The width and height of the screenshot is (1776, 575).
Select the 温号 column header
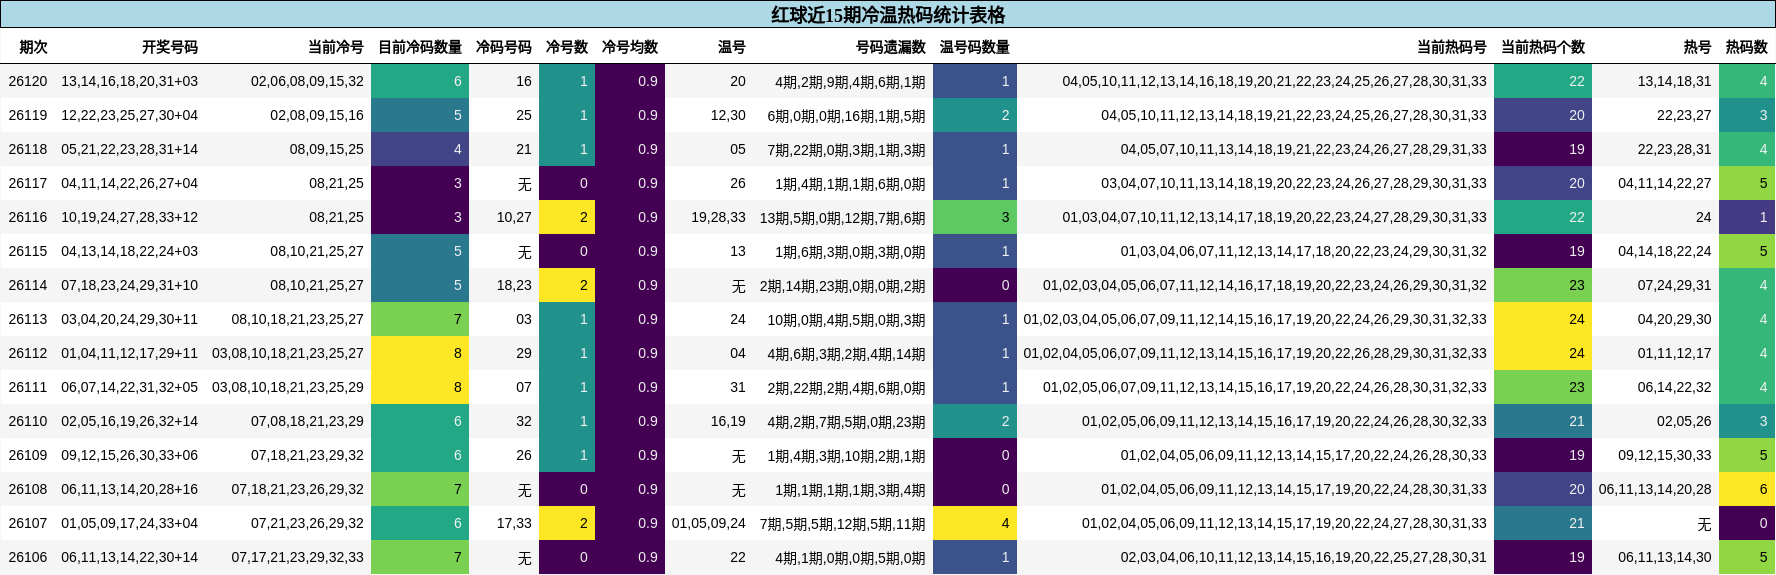point(732,47)
